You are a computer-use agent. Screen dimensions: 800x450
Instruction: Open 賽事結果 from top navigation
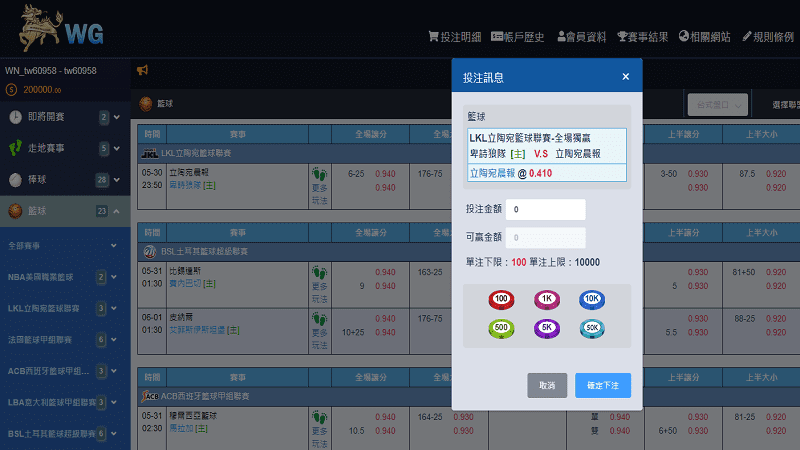642,37
